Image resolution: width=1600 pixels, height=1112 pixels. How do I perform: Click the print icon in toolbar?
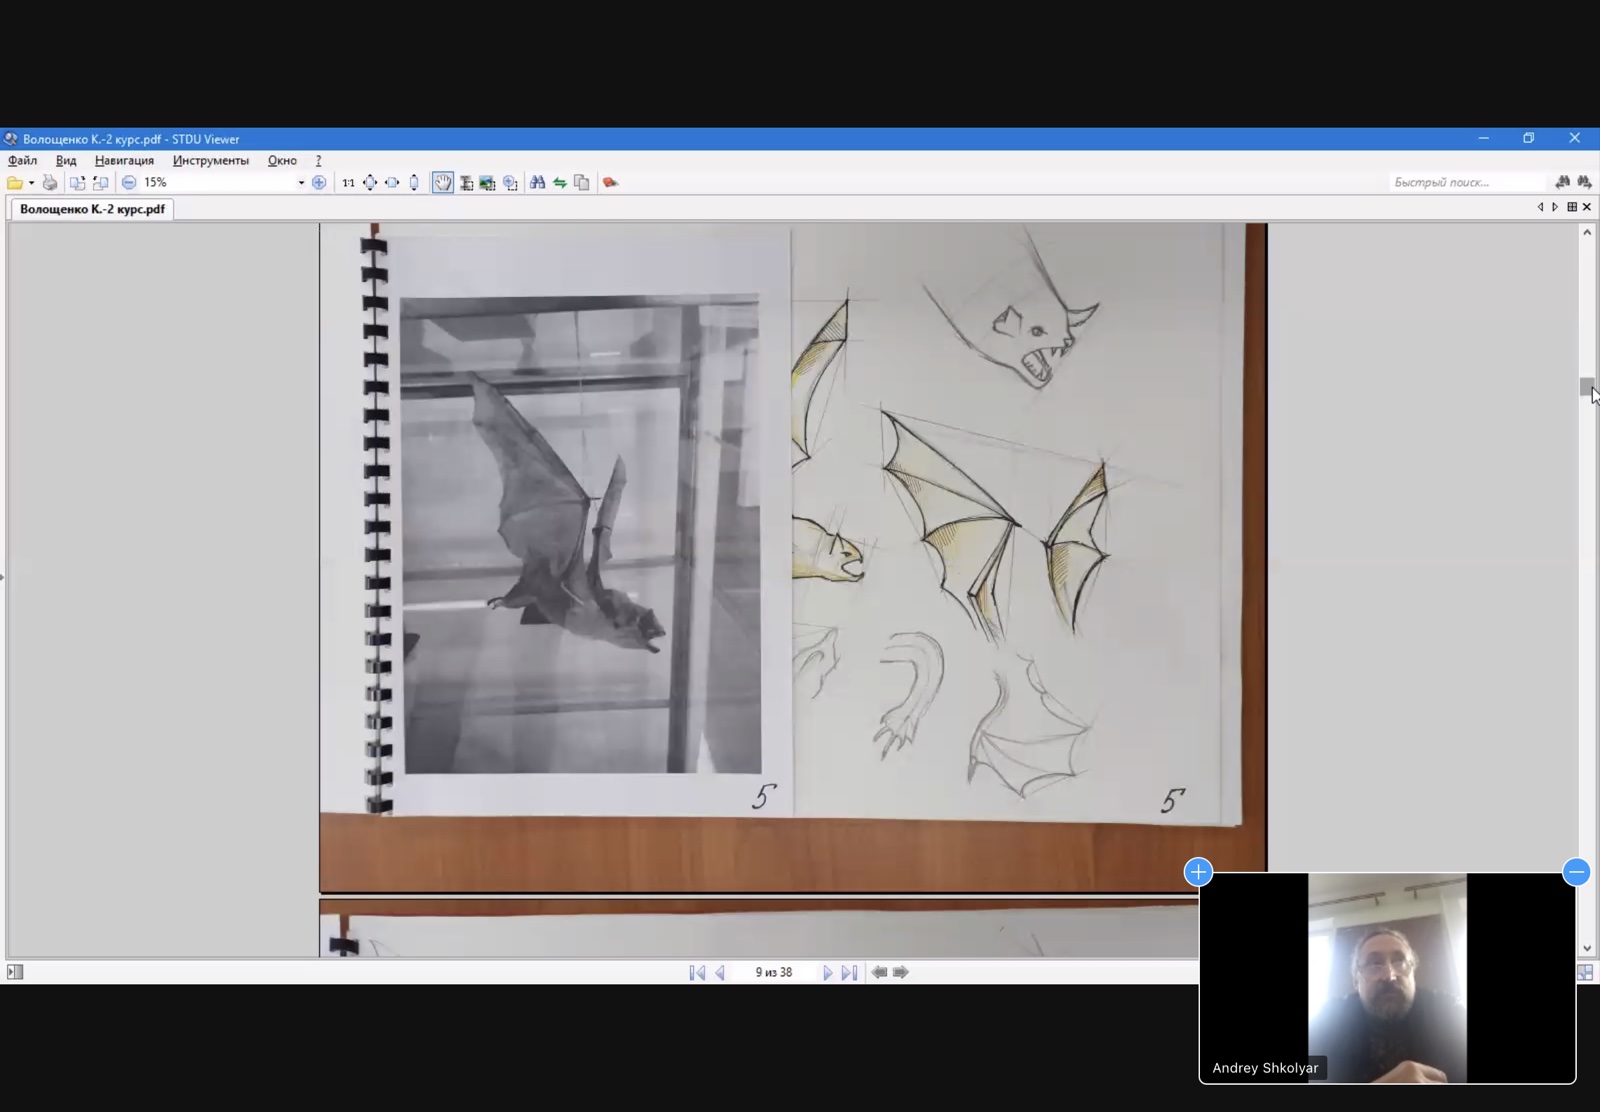50,183
